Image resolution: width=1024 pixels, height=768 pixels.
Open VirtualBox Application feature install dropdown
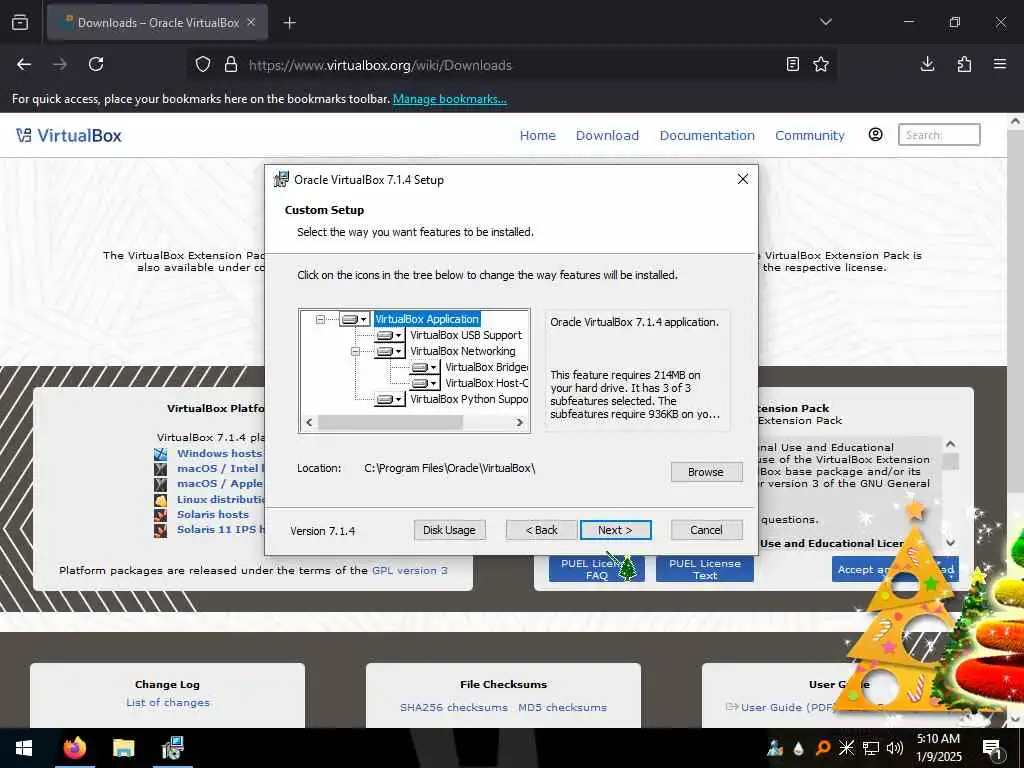click(x=355, y=319)
